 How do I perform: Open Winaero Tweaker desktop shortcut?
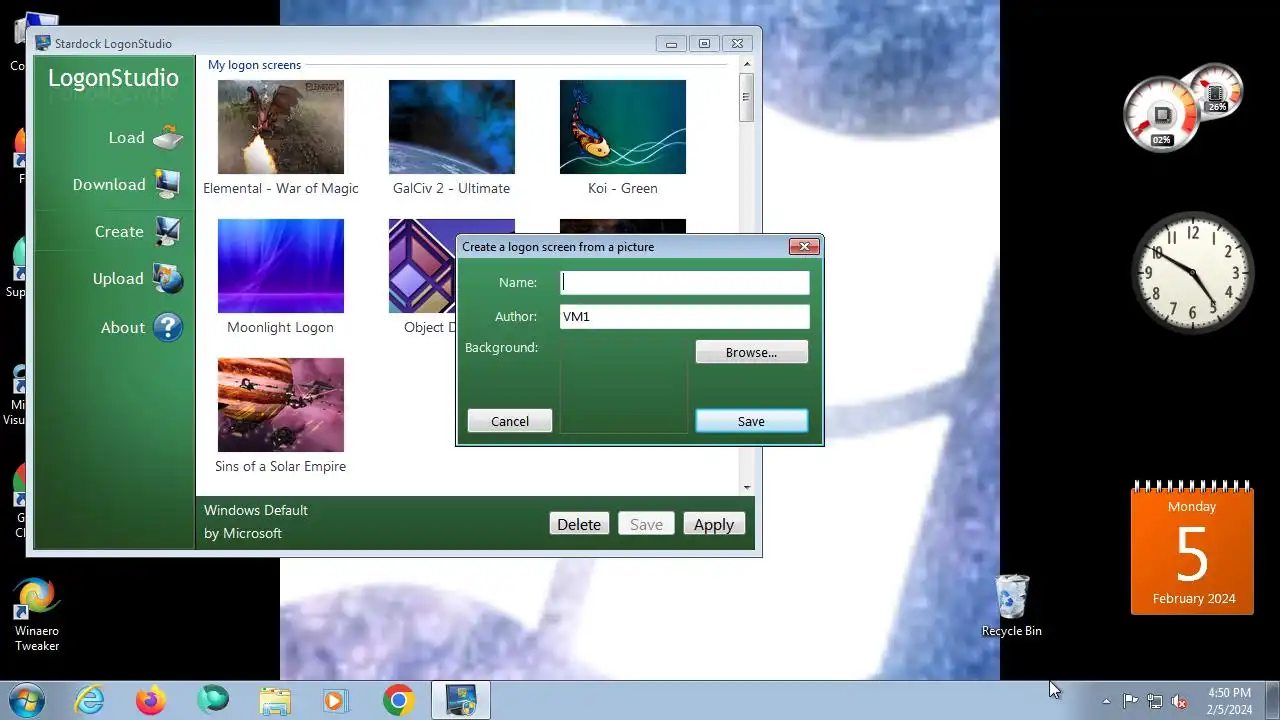click(x=37, y=614)
